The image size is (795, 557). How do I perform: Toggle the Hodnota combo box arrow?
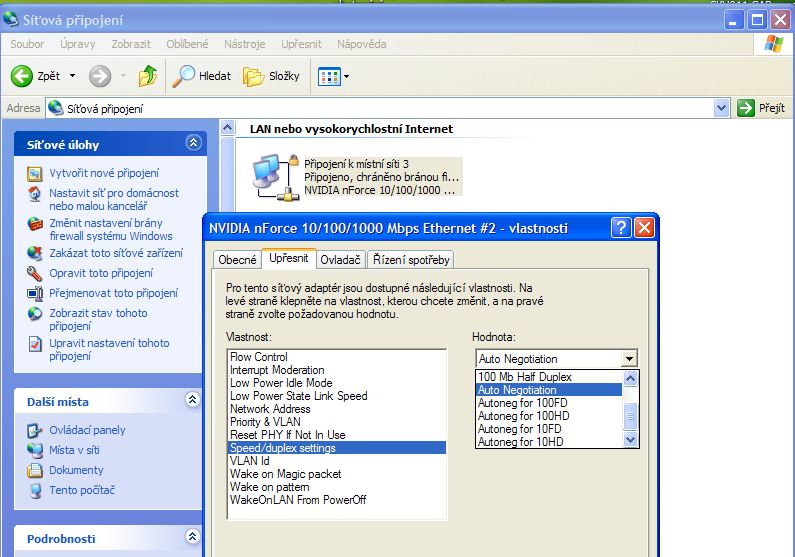coord(629,359)
